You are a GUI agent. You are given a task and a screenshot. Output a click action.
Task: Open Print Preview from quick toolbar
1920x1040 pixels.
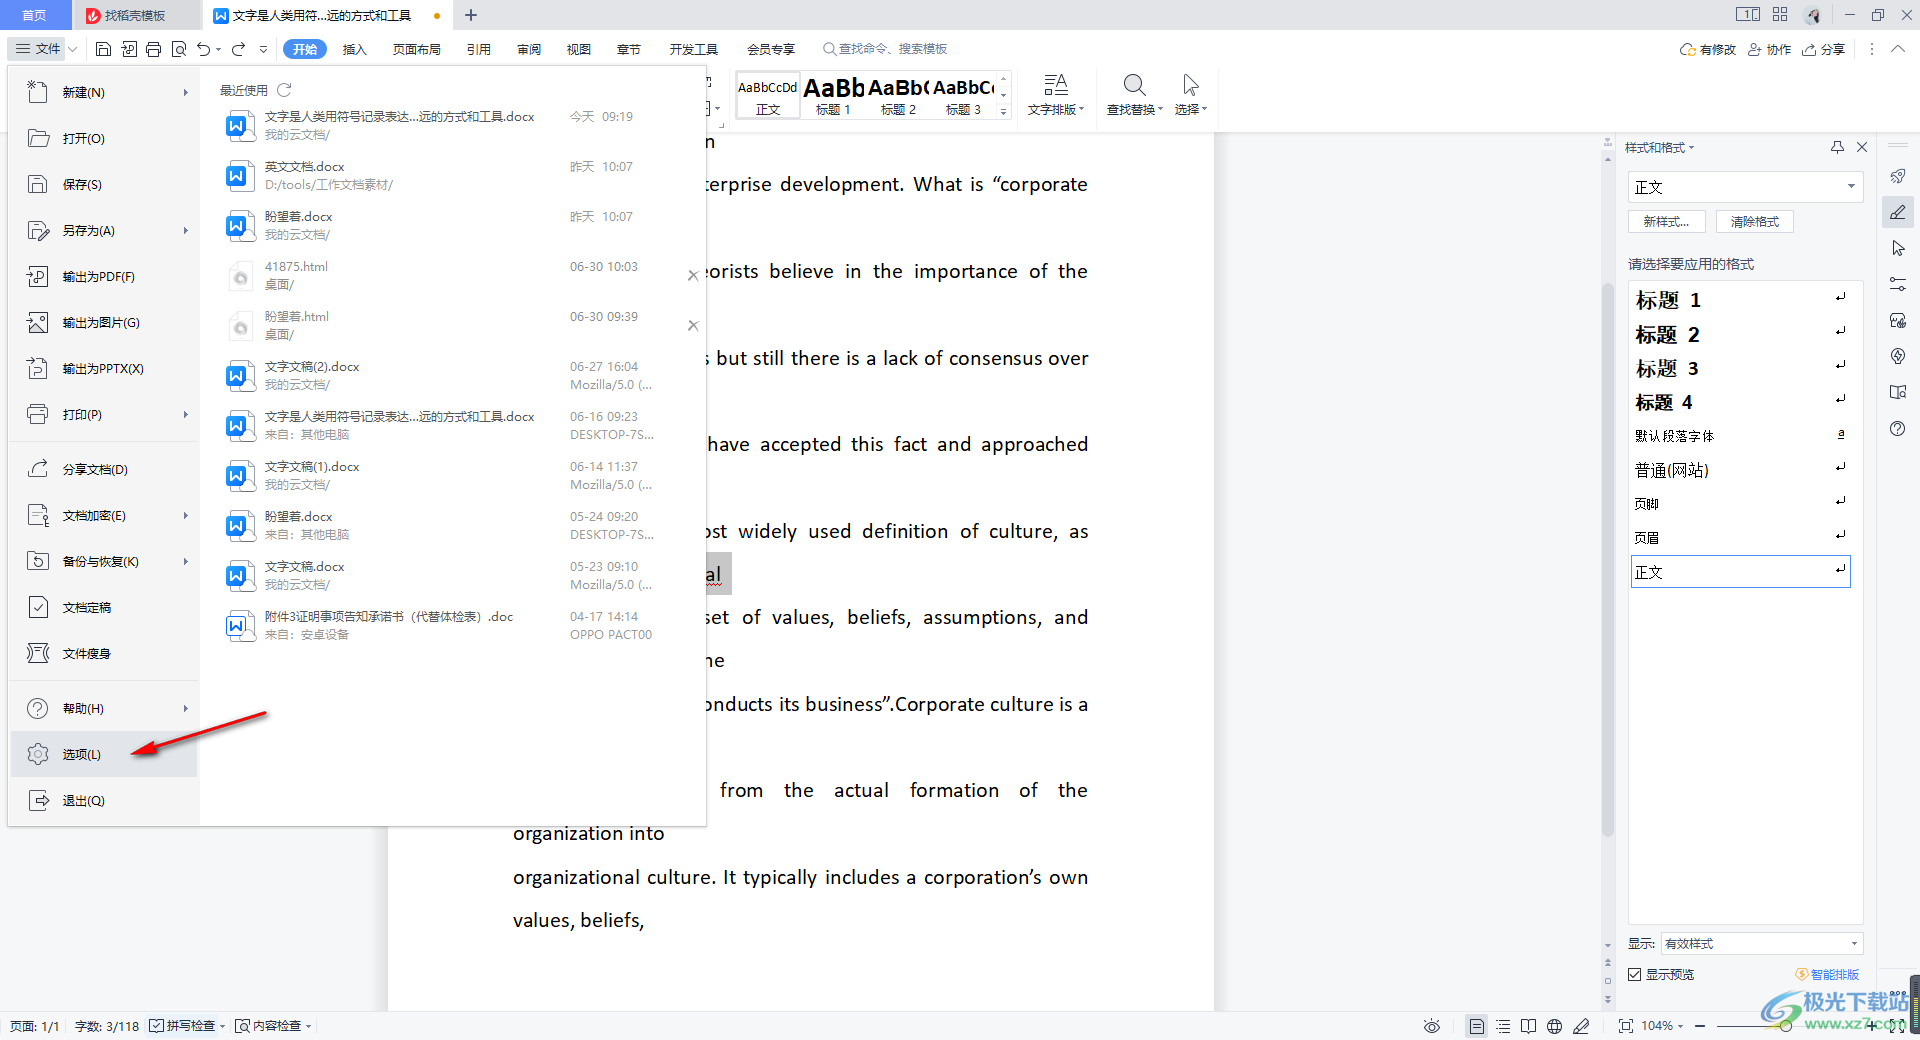[179, 49]
